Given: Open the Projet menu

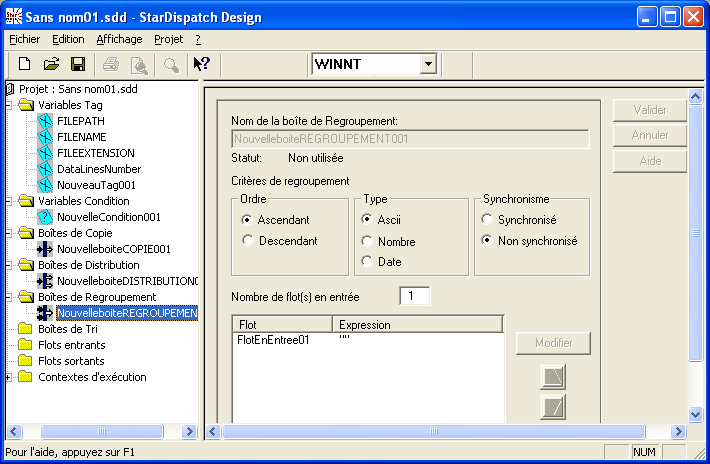Looking at the screenshot, I should [x=169, y=39].
